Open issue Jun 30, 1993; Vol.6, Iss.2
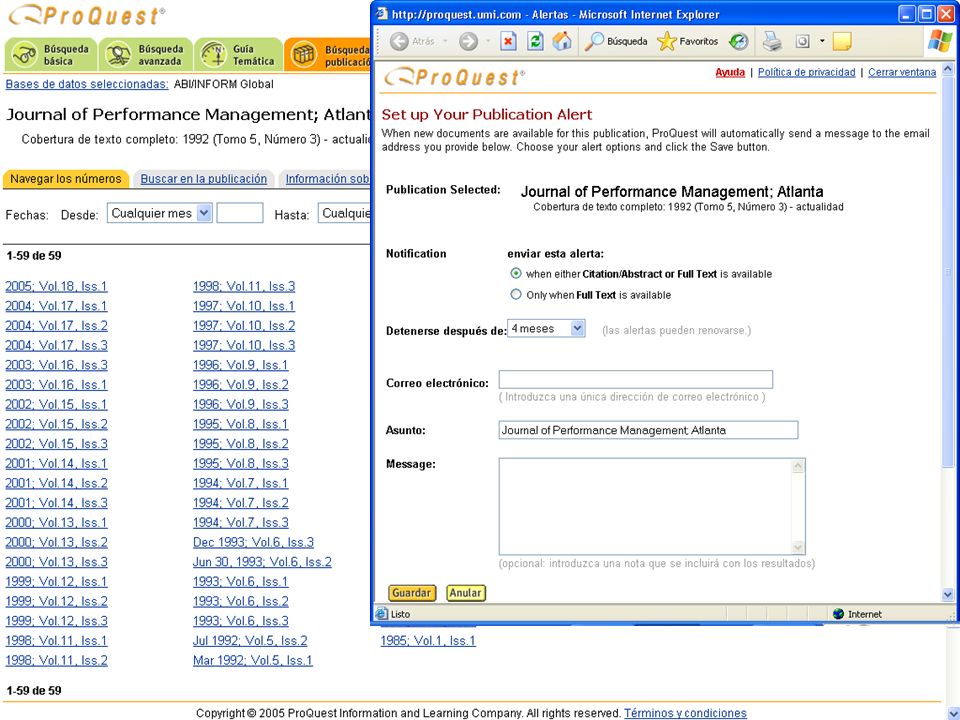The width and height of the screenshot is (960, 720). point(262,561)
